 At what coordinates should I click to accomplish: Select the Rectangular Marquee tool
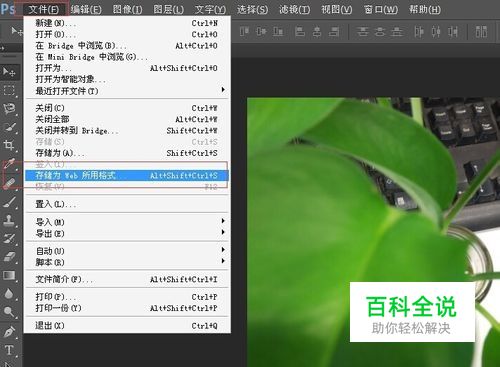9,90
